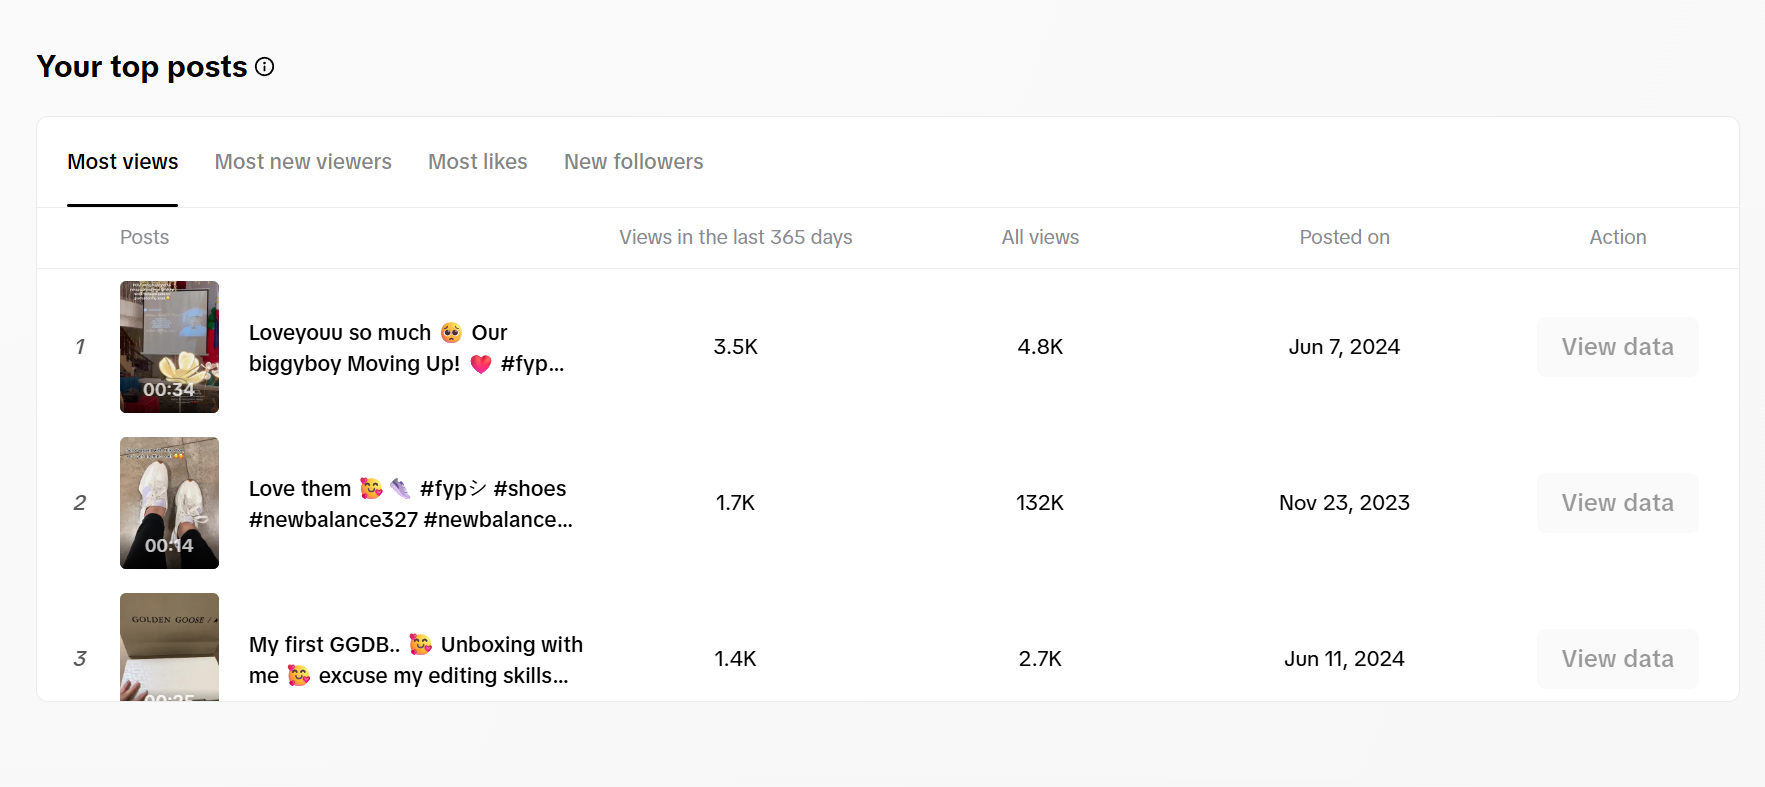
Task: View data for the Nov 23, 2023 post
Action: (1617, 503)
